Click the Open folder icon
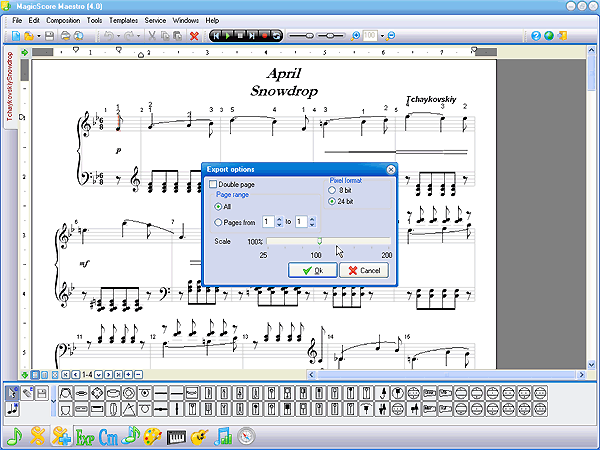The width and height of the screenshot is (600, 450). click(x=28, y=36)
